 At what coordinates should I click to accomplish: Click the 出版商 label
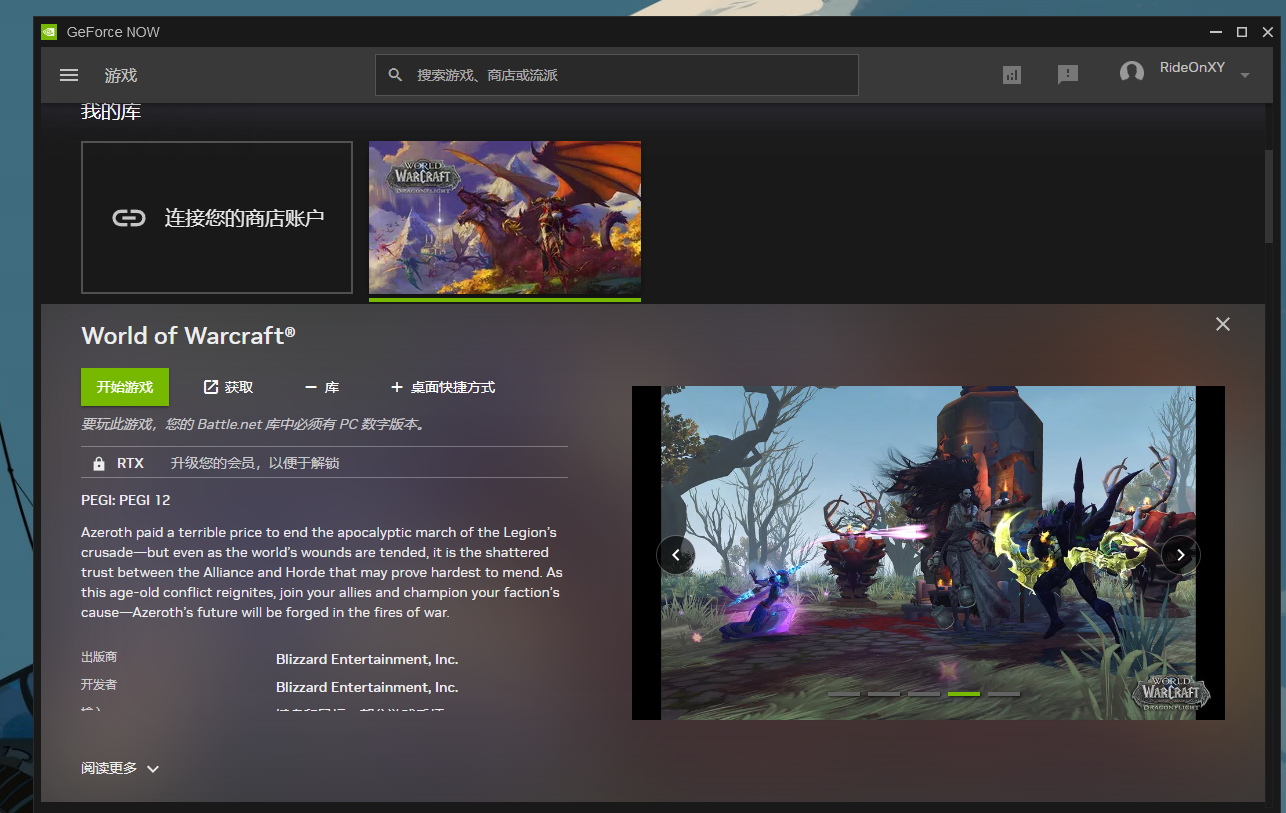99,658
